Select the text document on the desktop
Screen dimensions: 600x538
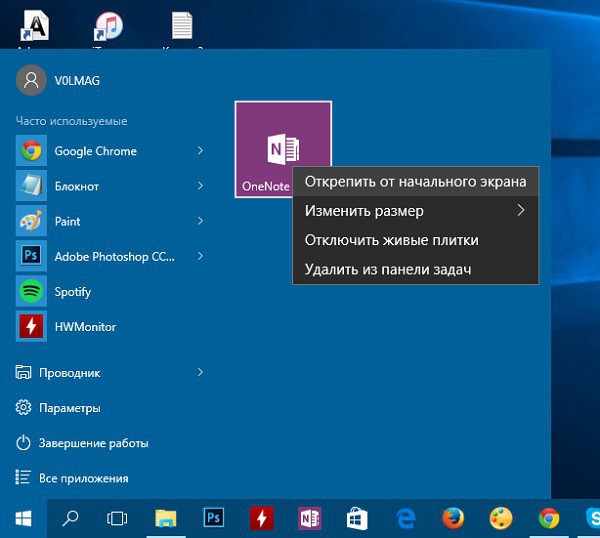click(182, 25)
